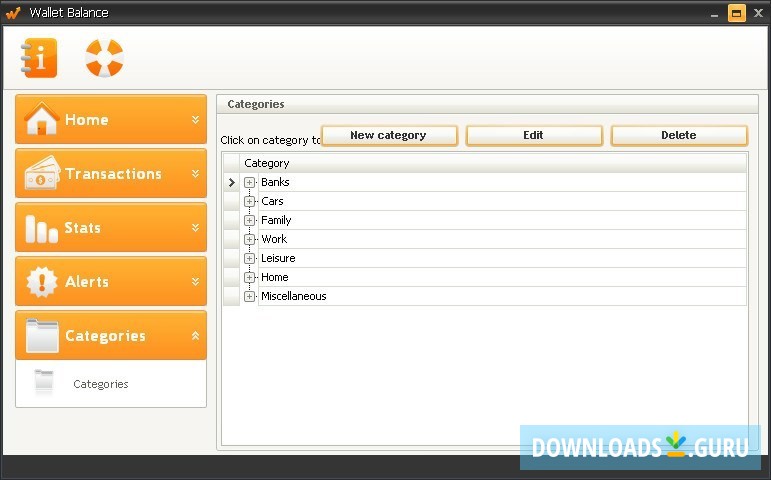Viewport: 771px width, 480px height.
Task: Expand the Transactions section chevron
Action: pos(195,174)
